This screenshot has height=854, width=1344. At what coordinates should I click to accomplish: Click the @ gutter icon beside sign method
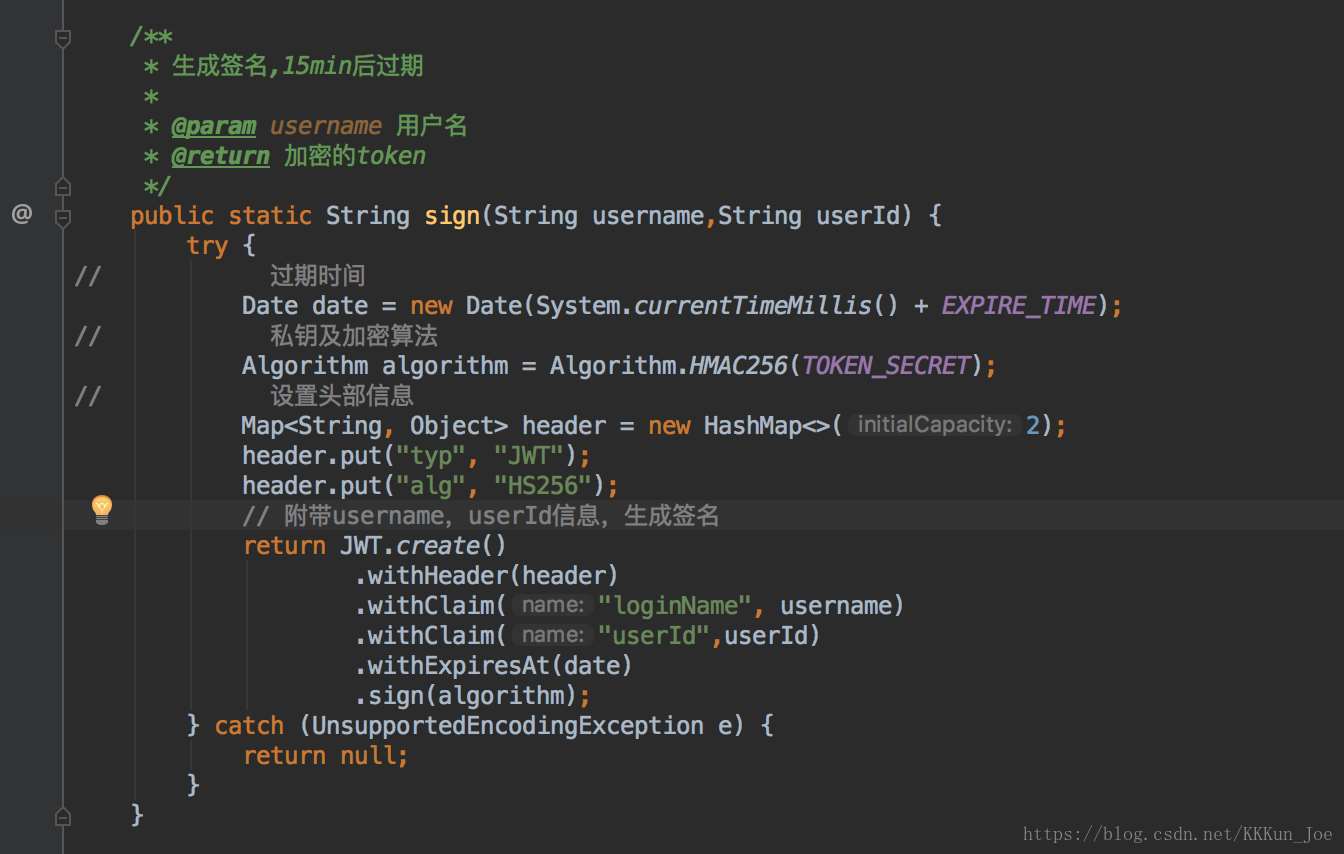click(22, 214)
